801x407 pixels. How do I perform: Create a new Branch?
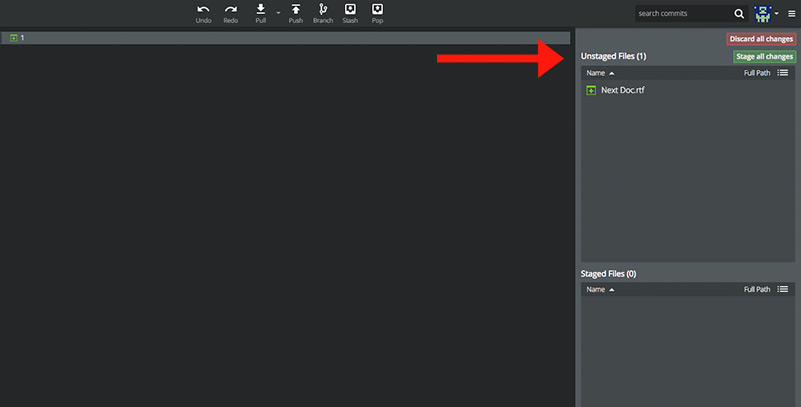pos(323,14)
